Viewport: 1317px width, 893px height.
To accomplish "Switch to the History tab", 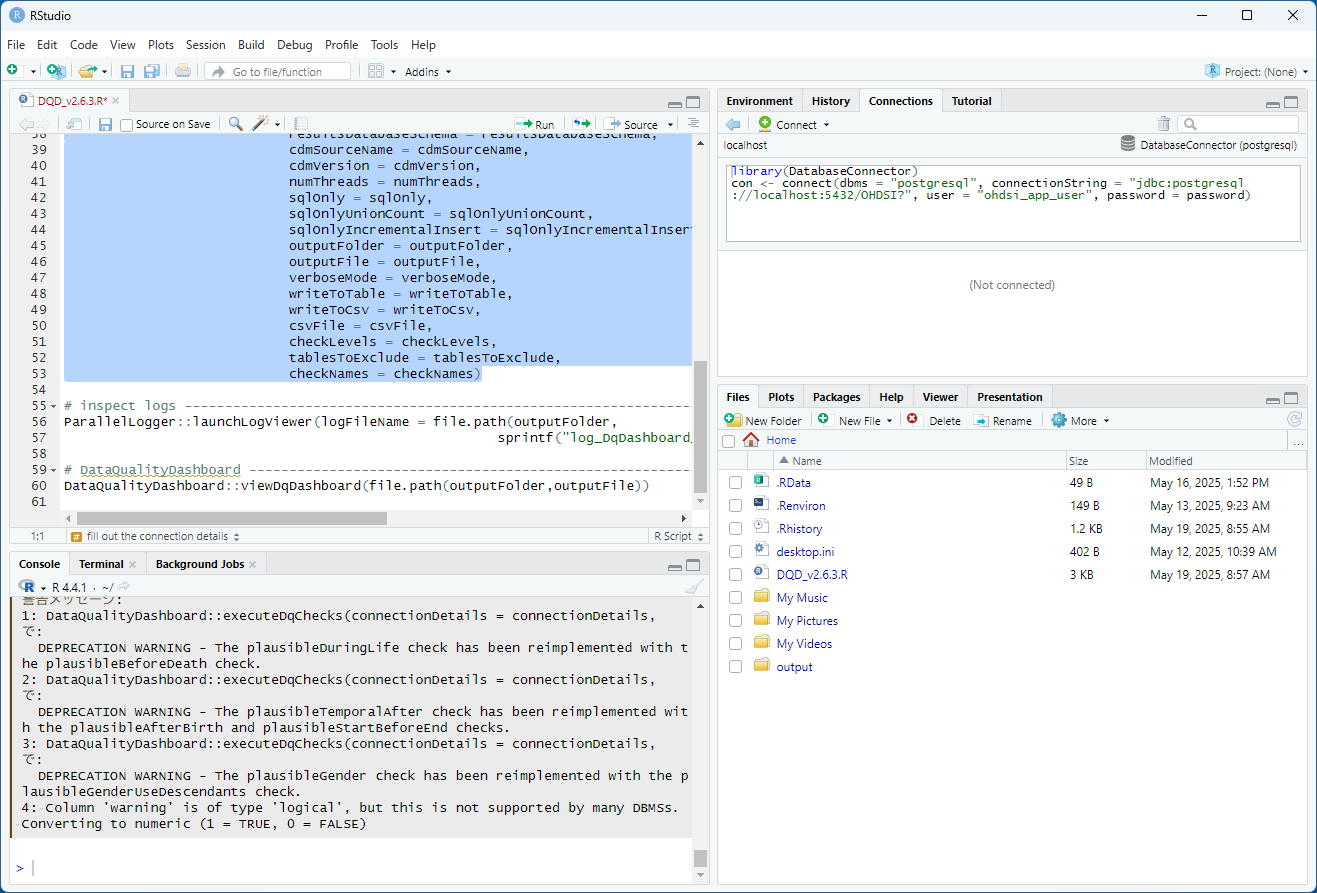I will pos(831,101).
